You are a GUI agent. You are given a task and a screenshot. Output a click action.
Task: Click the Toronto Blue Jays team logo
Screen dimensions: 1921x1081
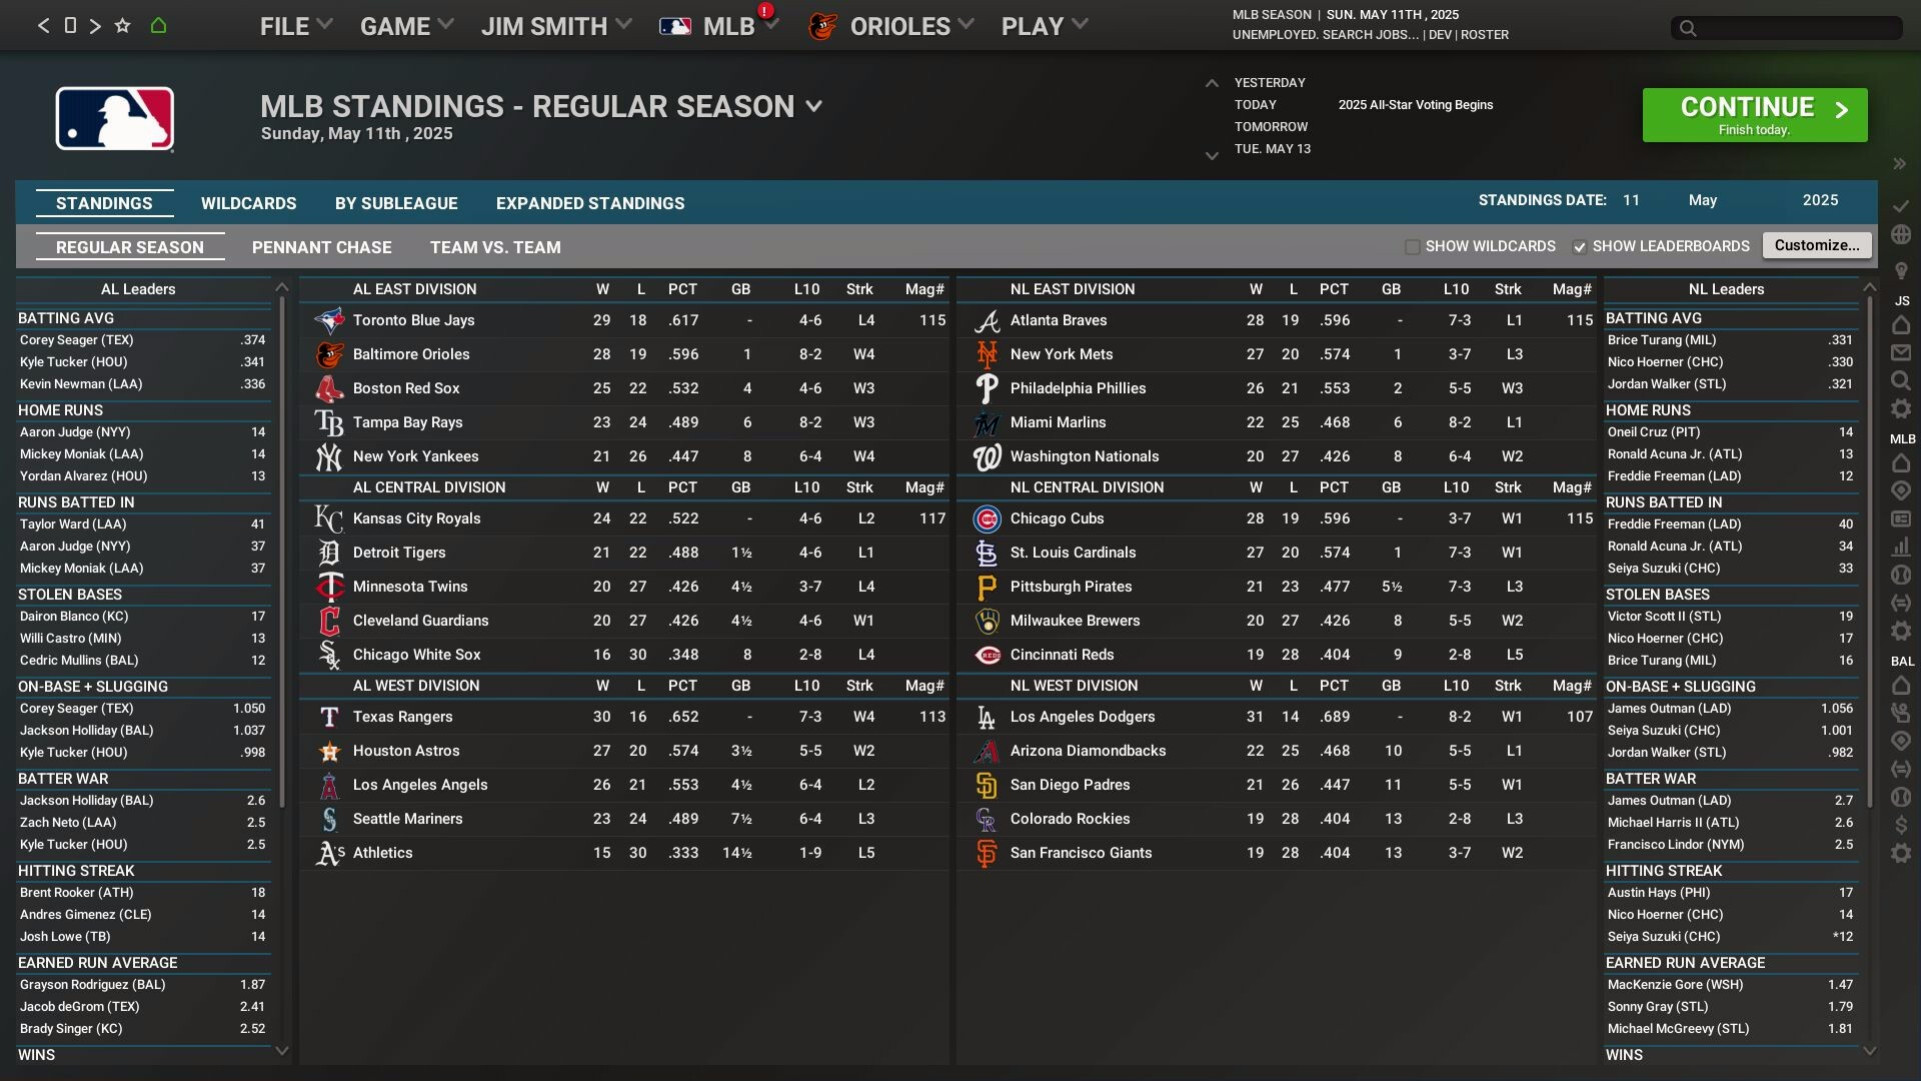[x=329, y=321]
